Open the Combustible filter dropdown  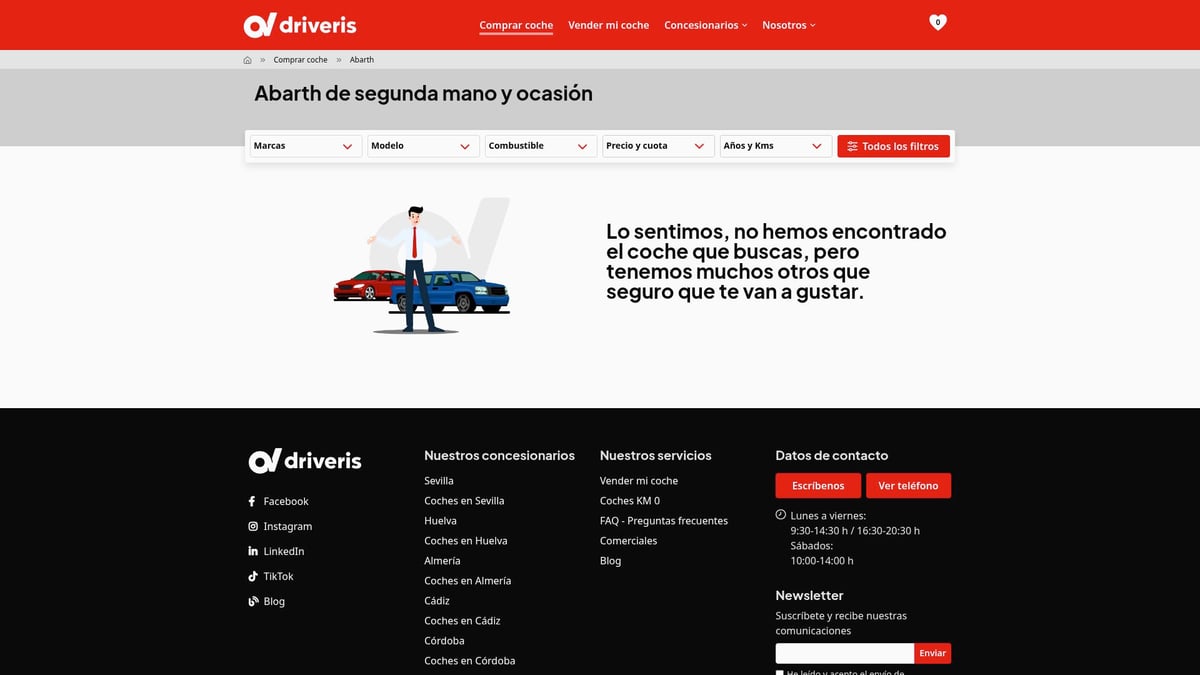pos(540,146)
